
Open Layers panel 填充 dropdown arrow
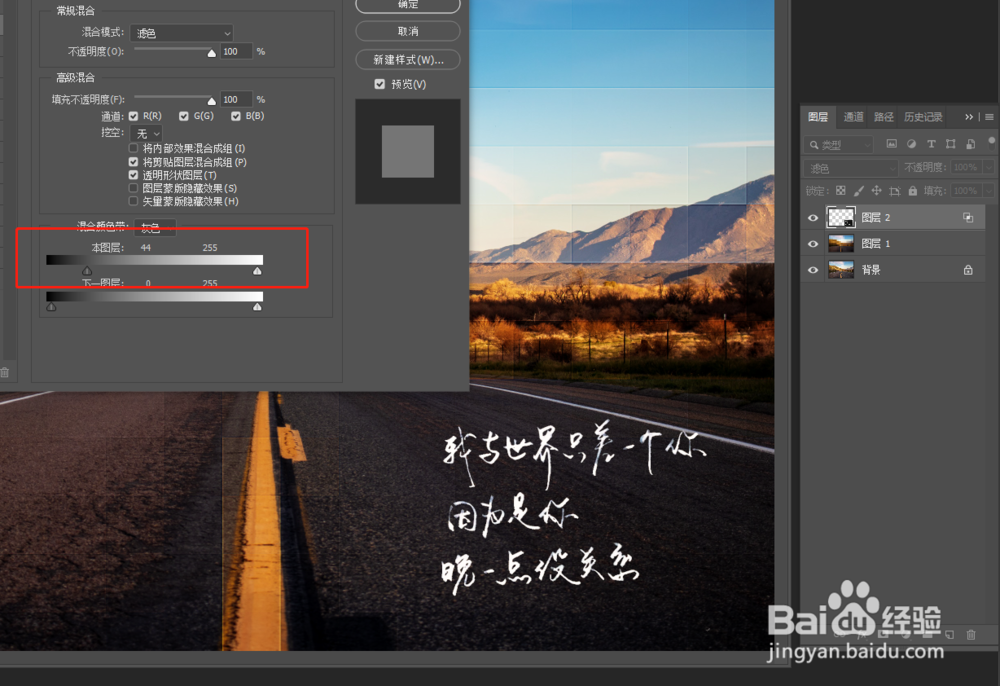click(x=989, y=191)
